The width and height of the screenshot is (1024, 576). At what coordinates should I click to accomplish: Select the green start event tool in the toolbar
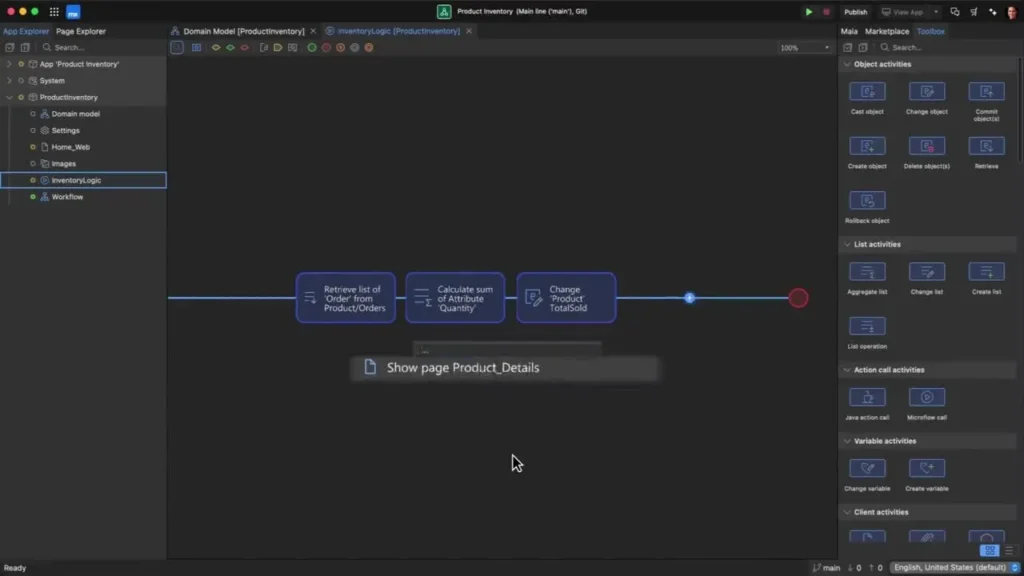click(x=312, y=47)
